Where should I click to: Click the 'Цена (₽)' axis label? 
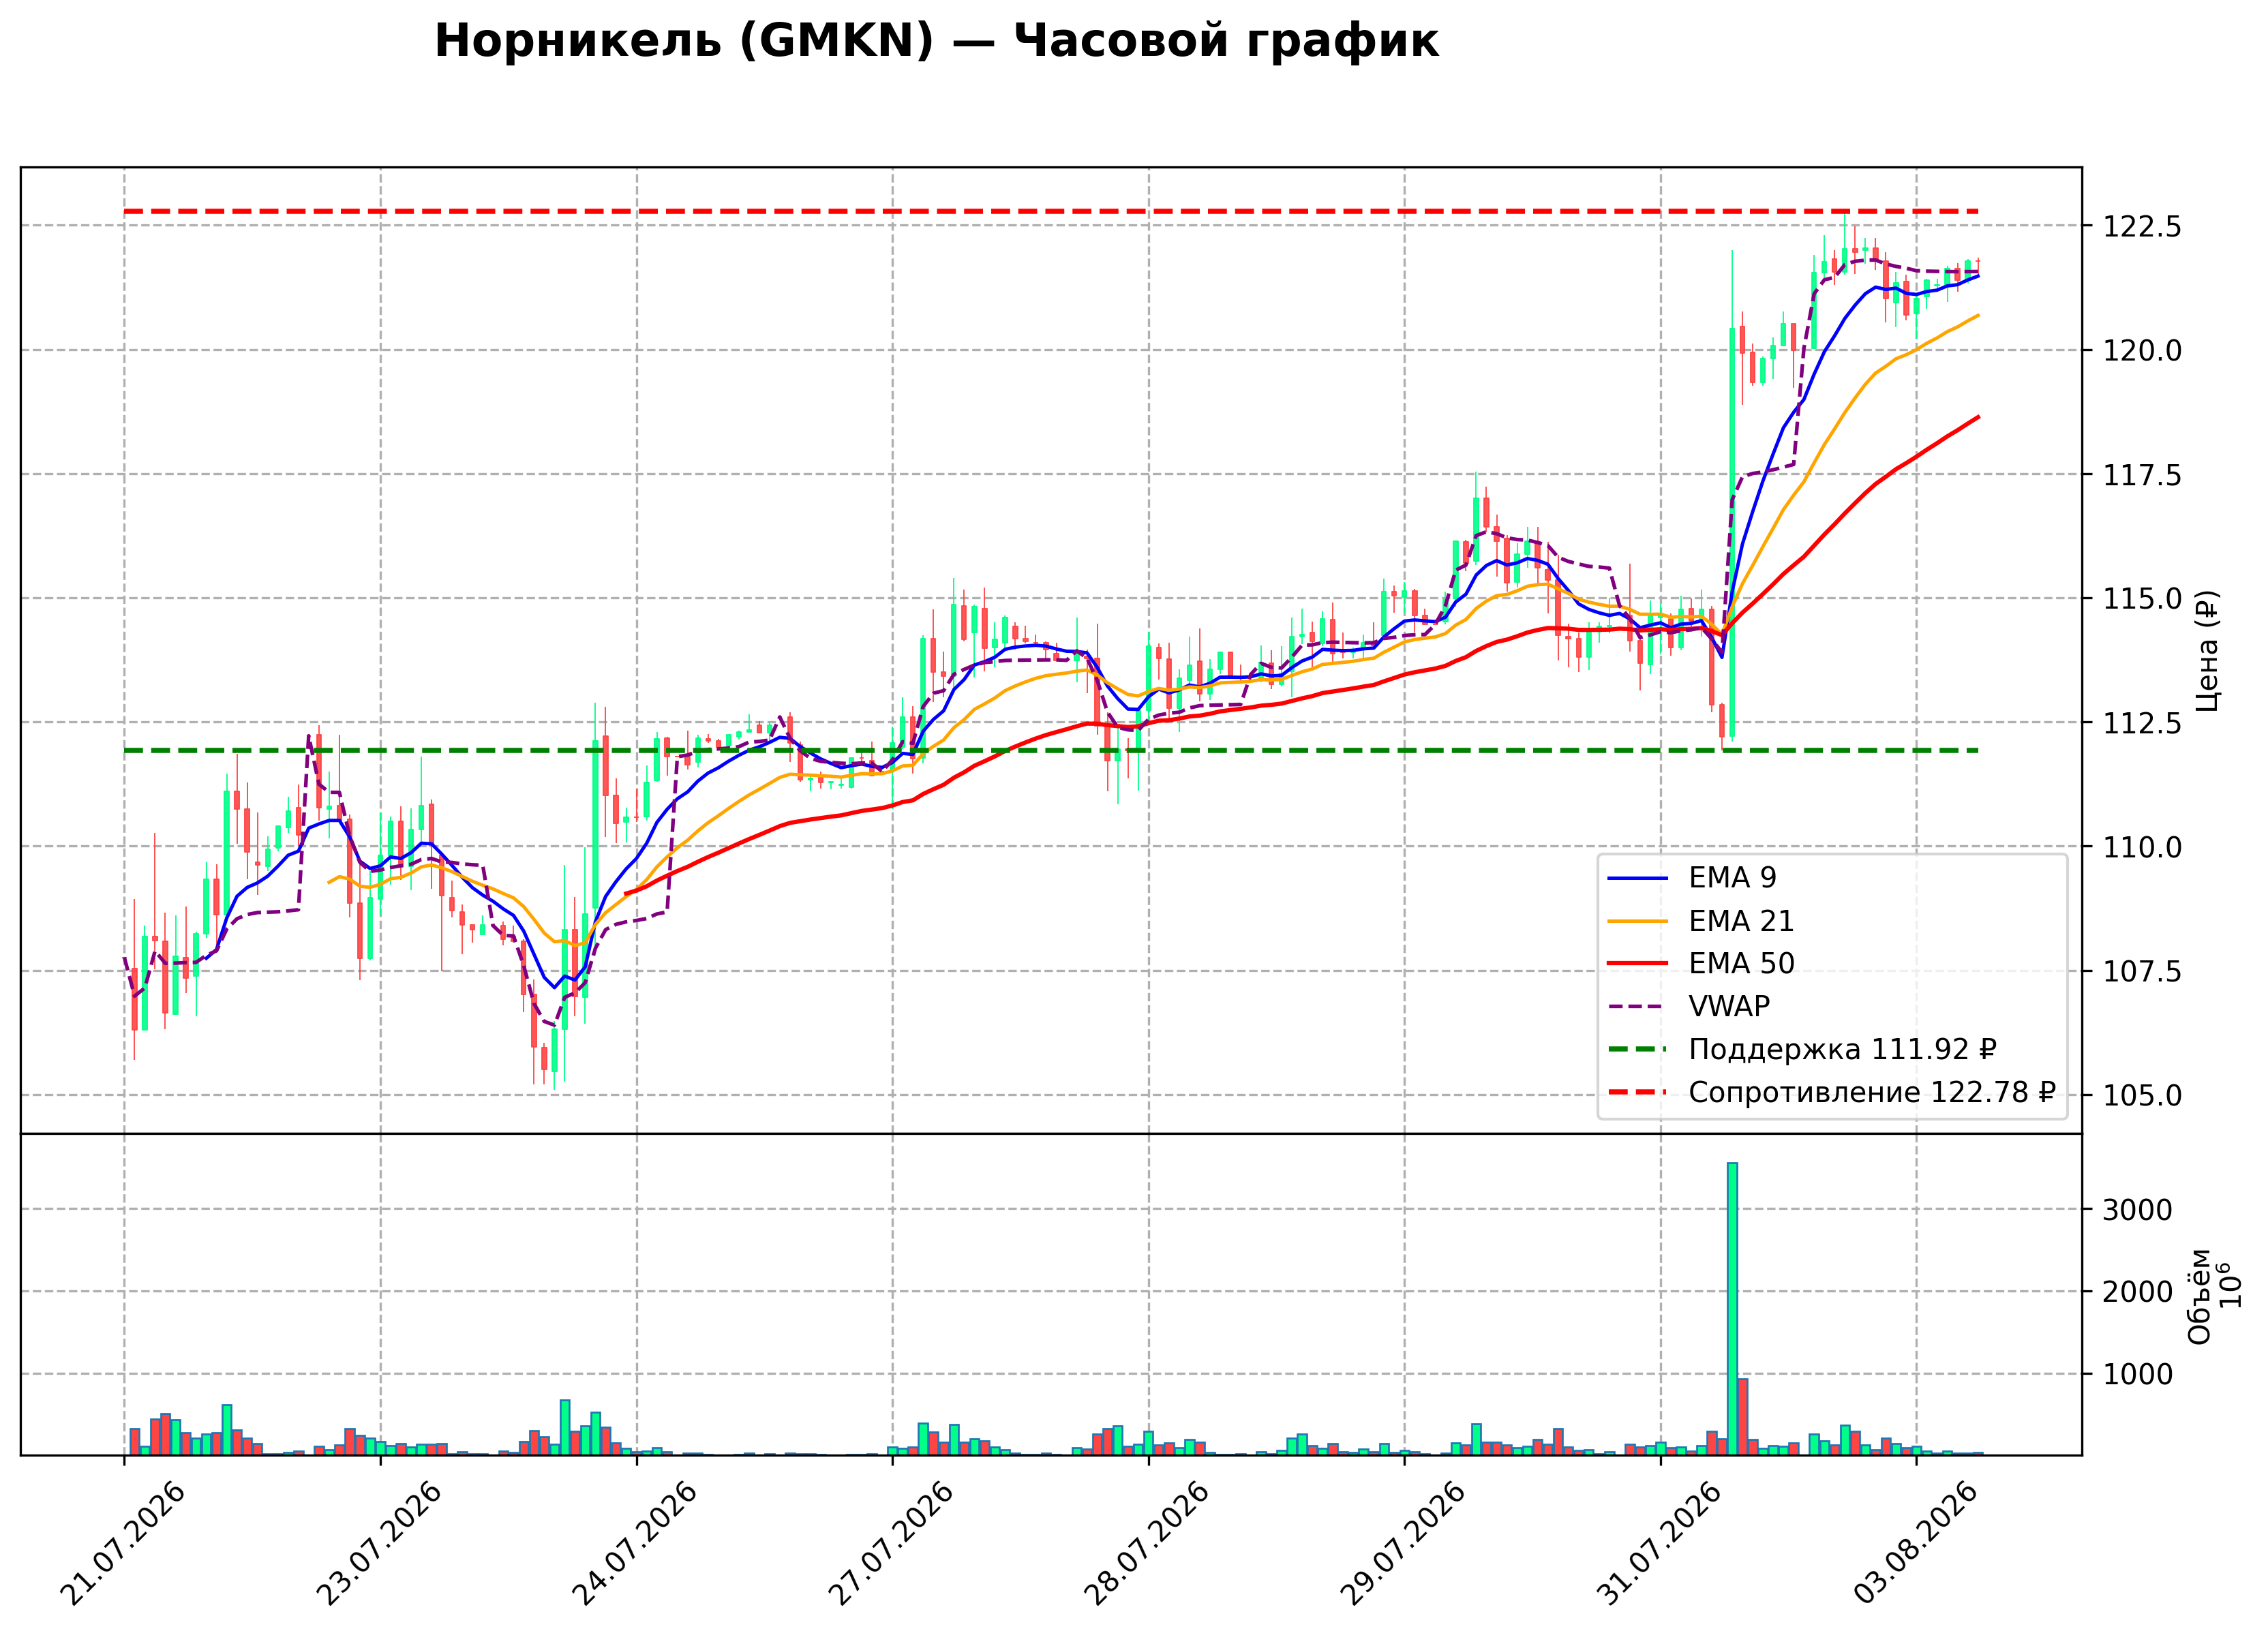[x=2207, y=651]
